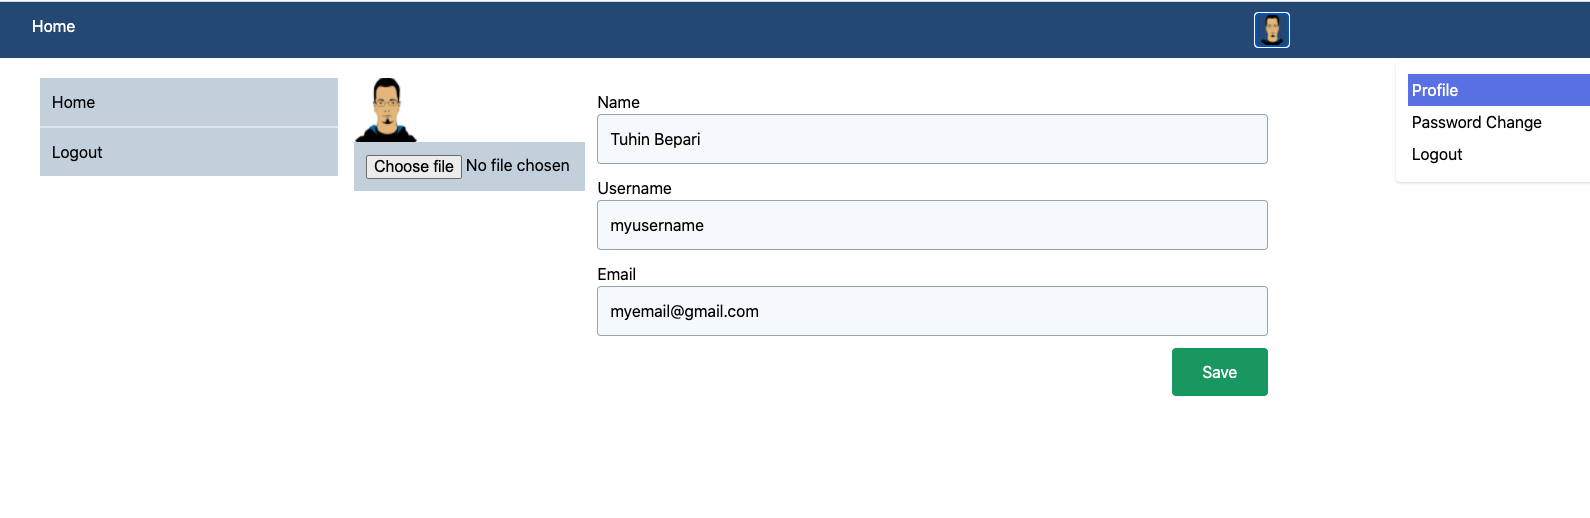Go to Home in the top navbar
The width and height of the screenshot is (1590, 518).
(53, 27)
